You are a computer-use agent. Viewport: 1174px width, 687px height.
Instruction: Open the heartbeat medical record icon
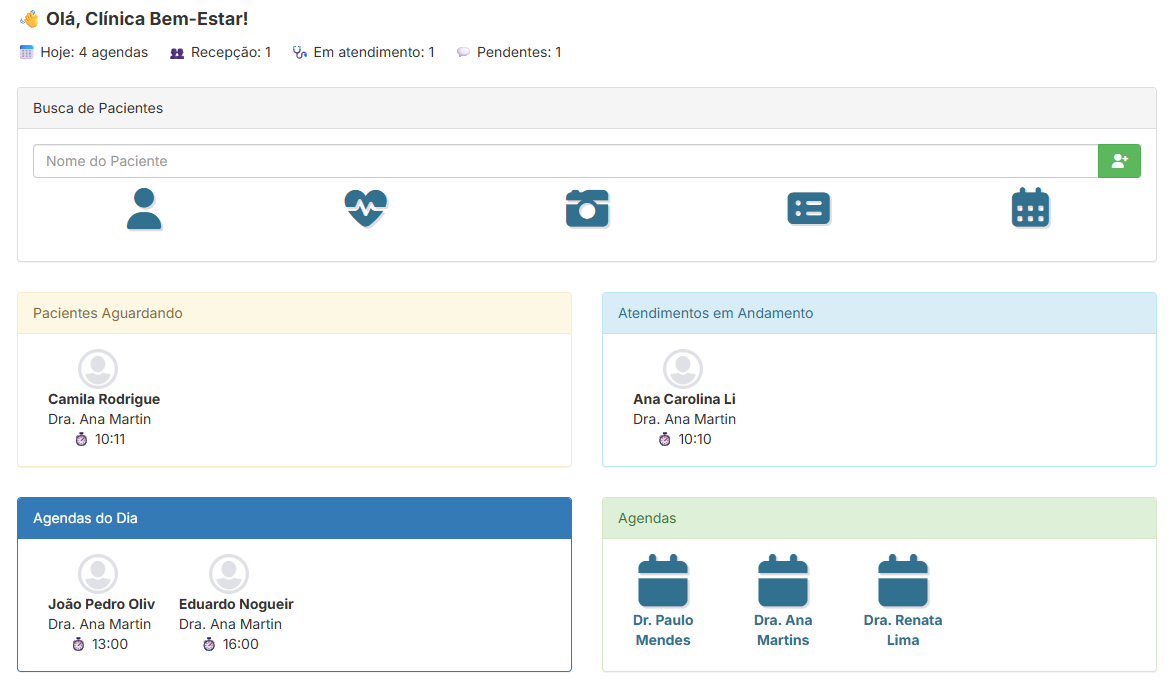[365, 209]
